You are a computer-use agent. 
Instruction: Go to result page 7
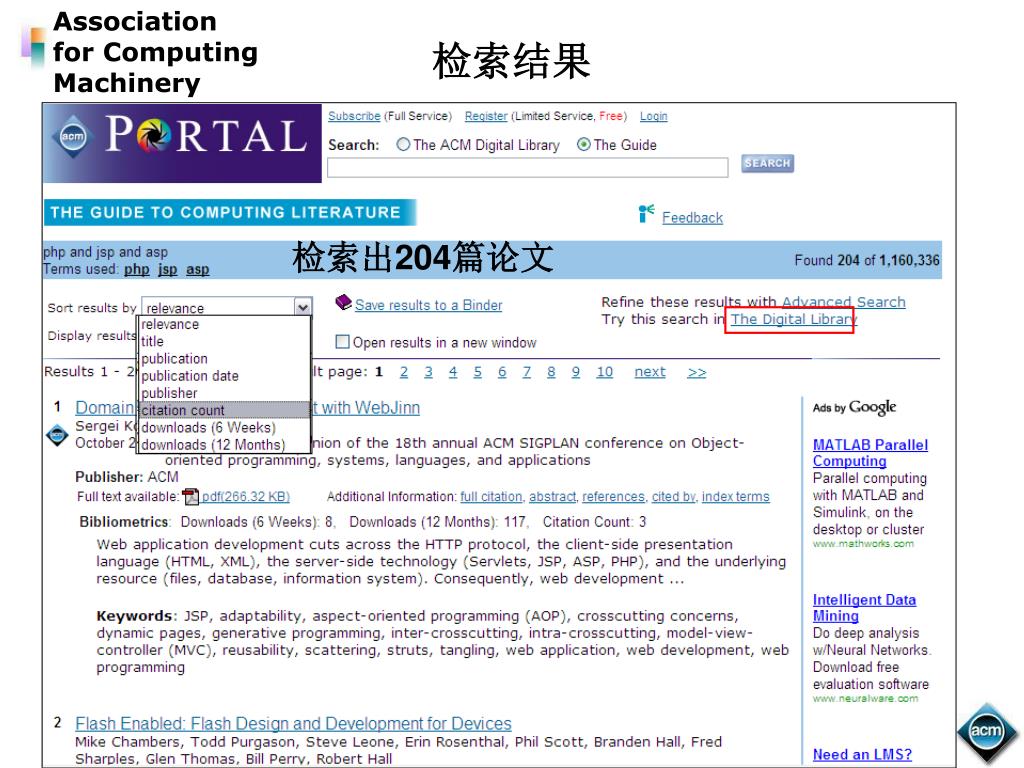pos(526,372)
